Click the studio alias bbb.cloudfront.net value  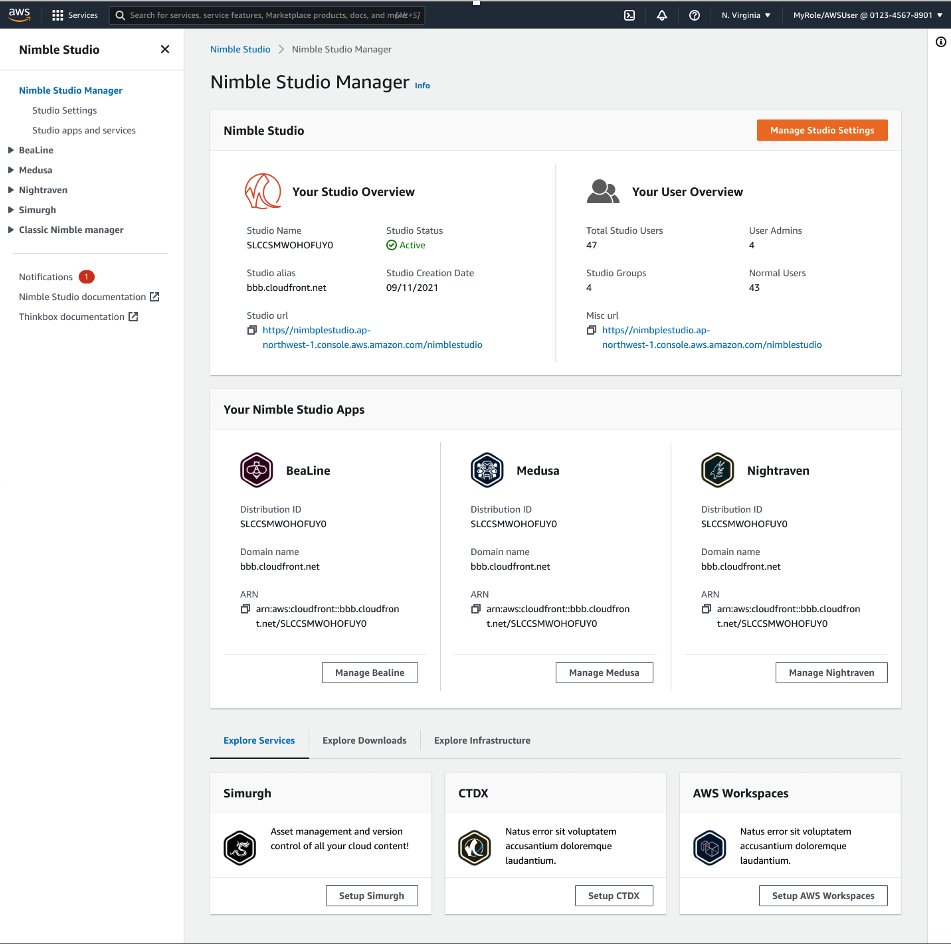(x=286, y=288)
